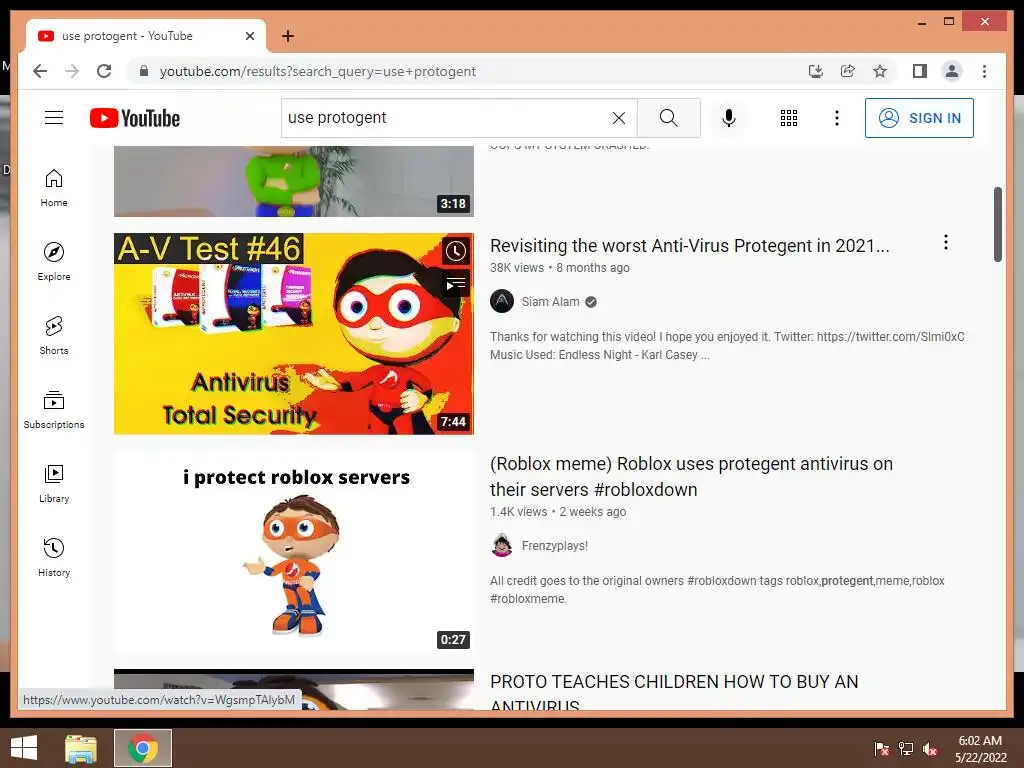This screenshot has width=1024, height=768.
Task: Click the '1.4K views' text
Action: tap(519, 512)
